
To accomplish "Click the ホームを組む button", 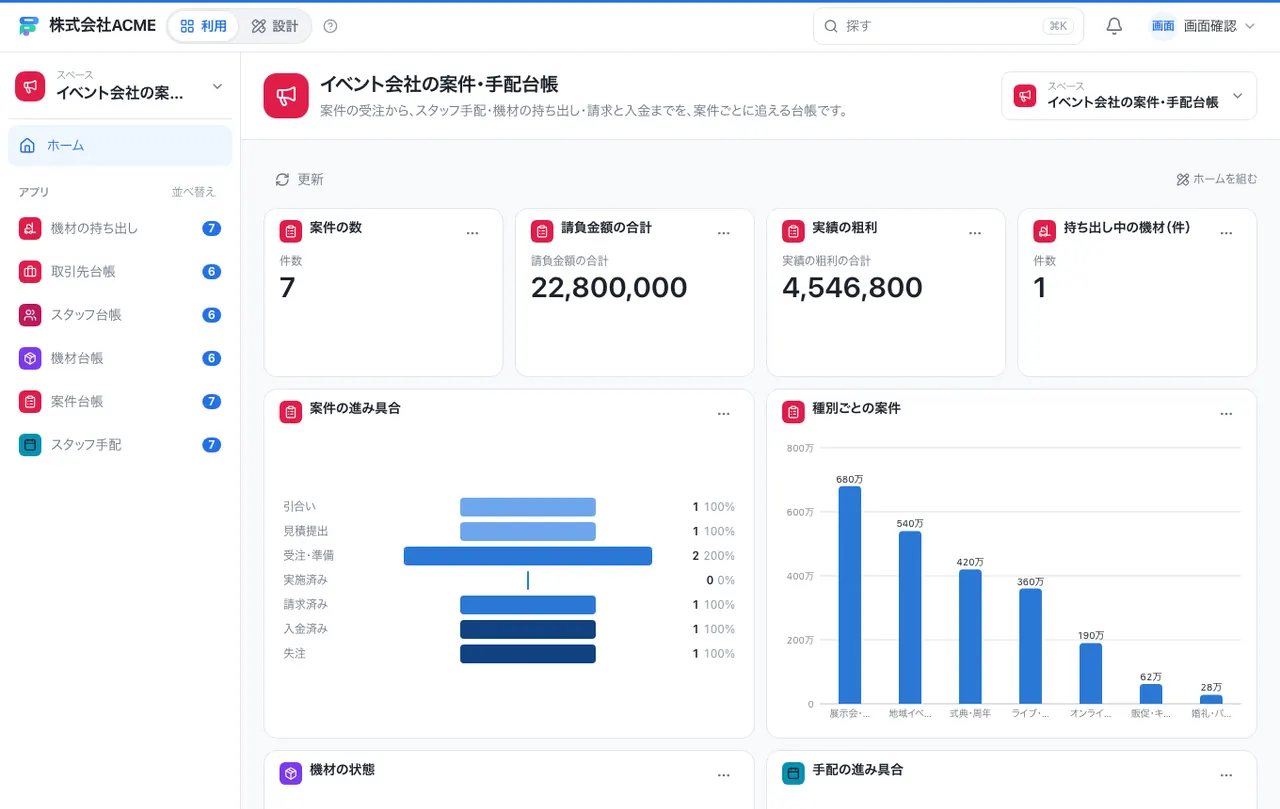I will click(x=1217, y=179).
